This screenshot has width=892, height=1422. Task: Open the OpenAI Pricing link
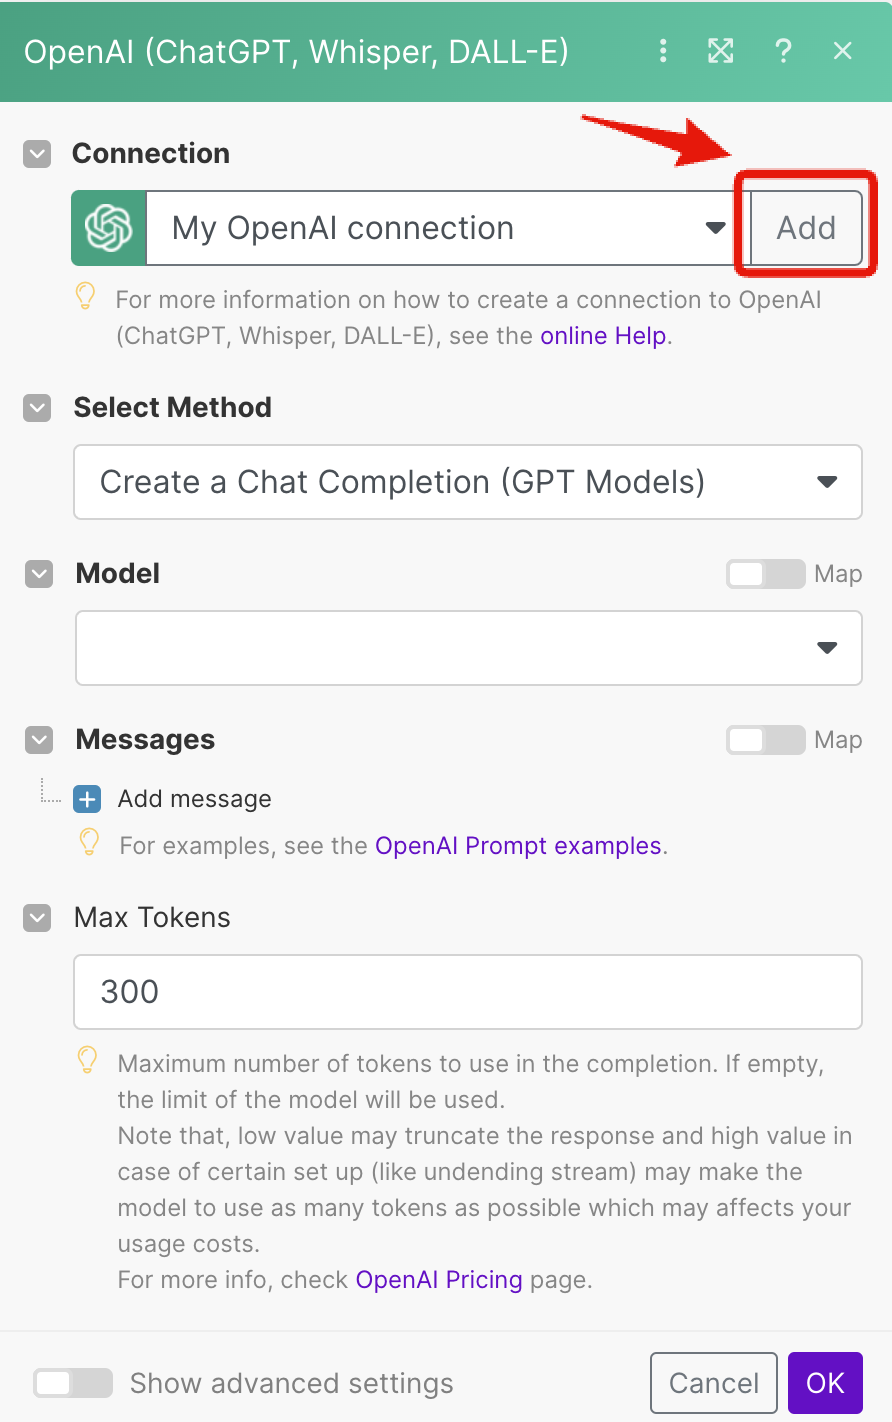click(x=439, y=1280)
